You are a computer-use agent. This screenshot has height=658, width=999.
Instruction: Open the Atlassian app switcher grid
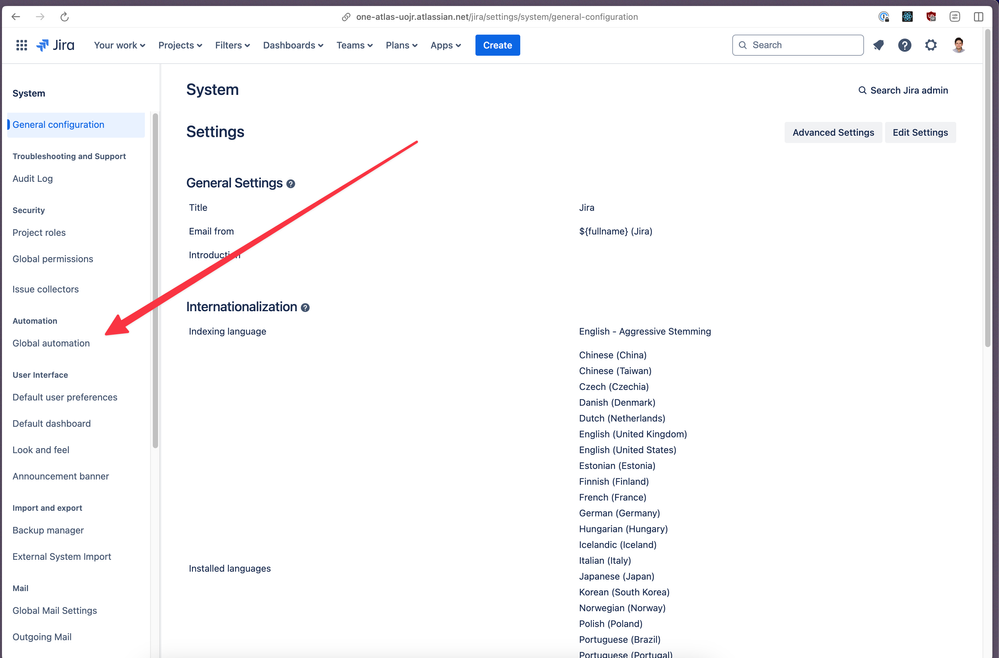(21, 45)
